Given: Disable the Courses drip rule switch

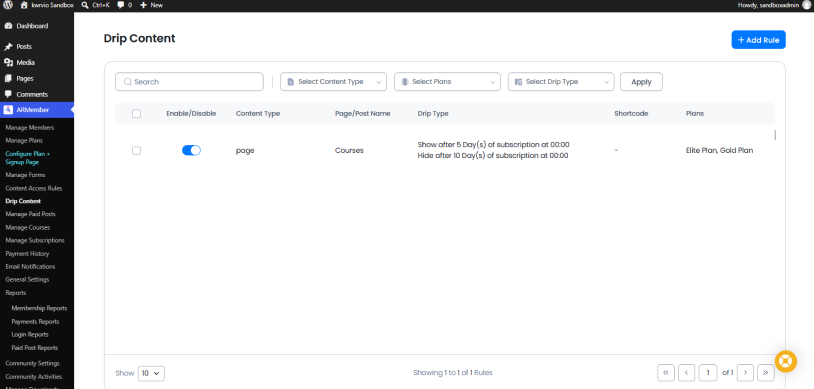Looking at the screenshot, I should [x=191, y=151].
